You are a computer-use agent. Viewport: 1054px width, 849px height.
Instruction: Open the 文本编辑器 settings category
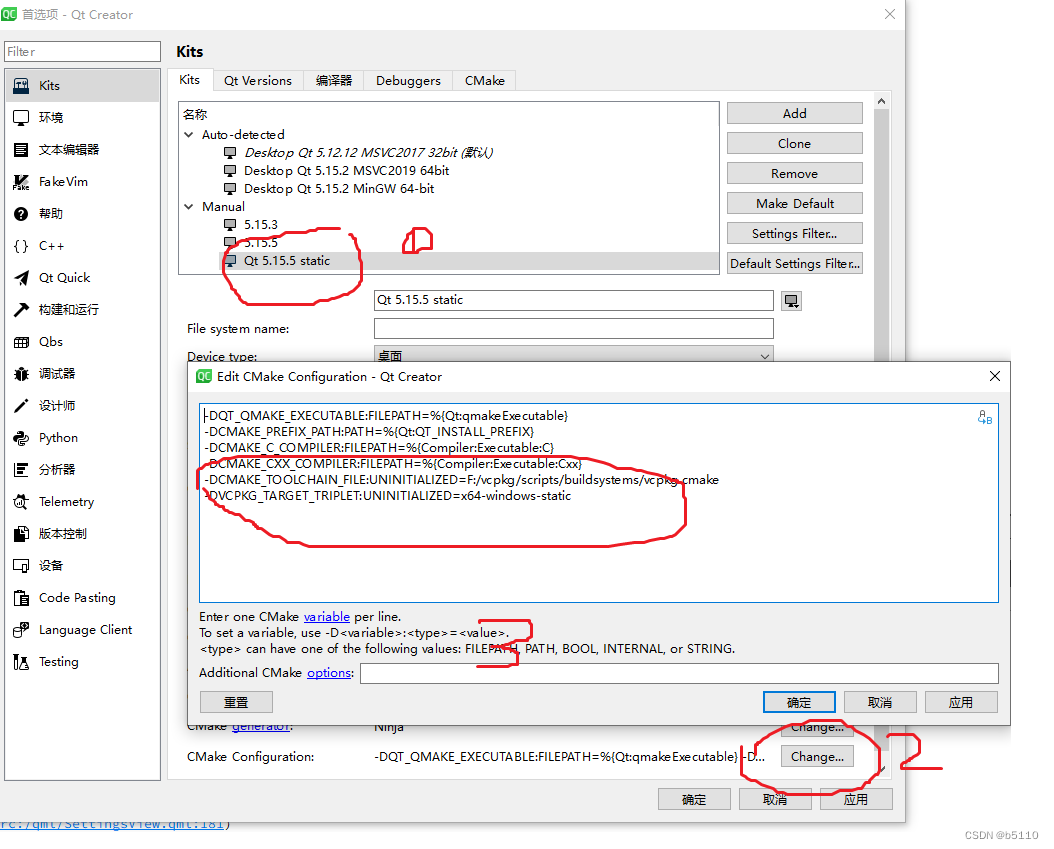82,149
